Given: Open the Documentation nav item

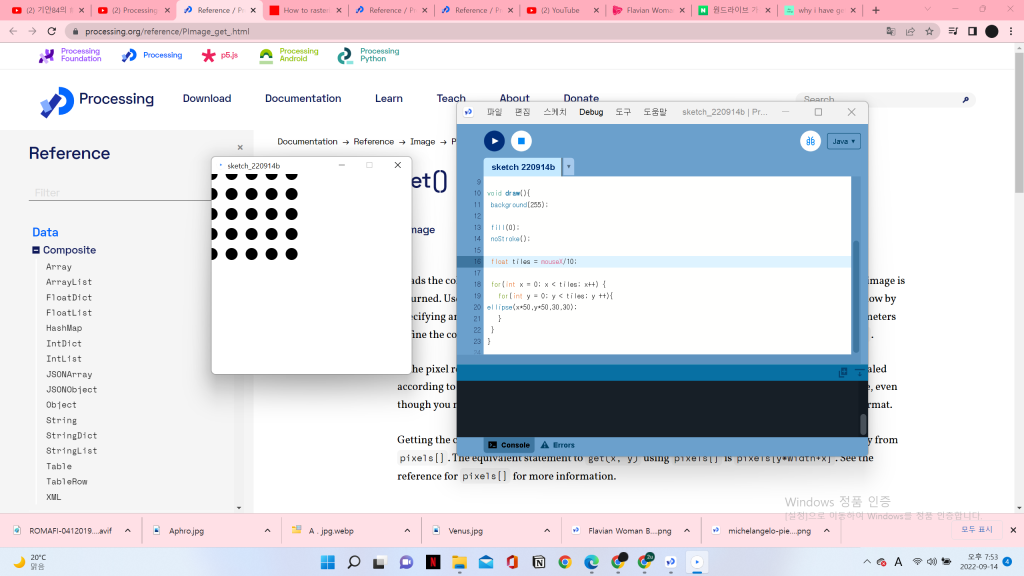Looking at the screenshot, I should click(x=303, y=99).
